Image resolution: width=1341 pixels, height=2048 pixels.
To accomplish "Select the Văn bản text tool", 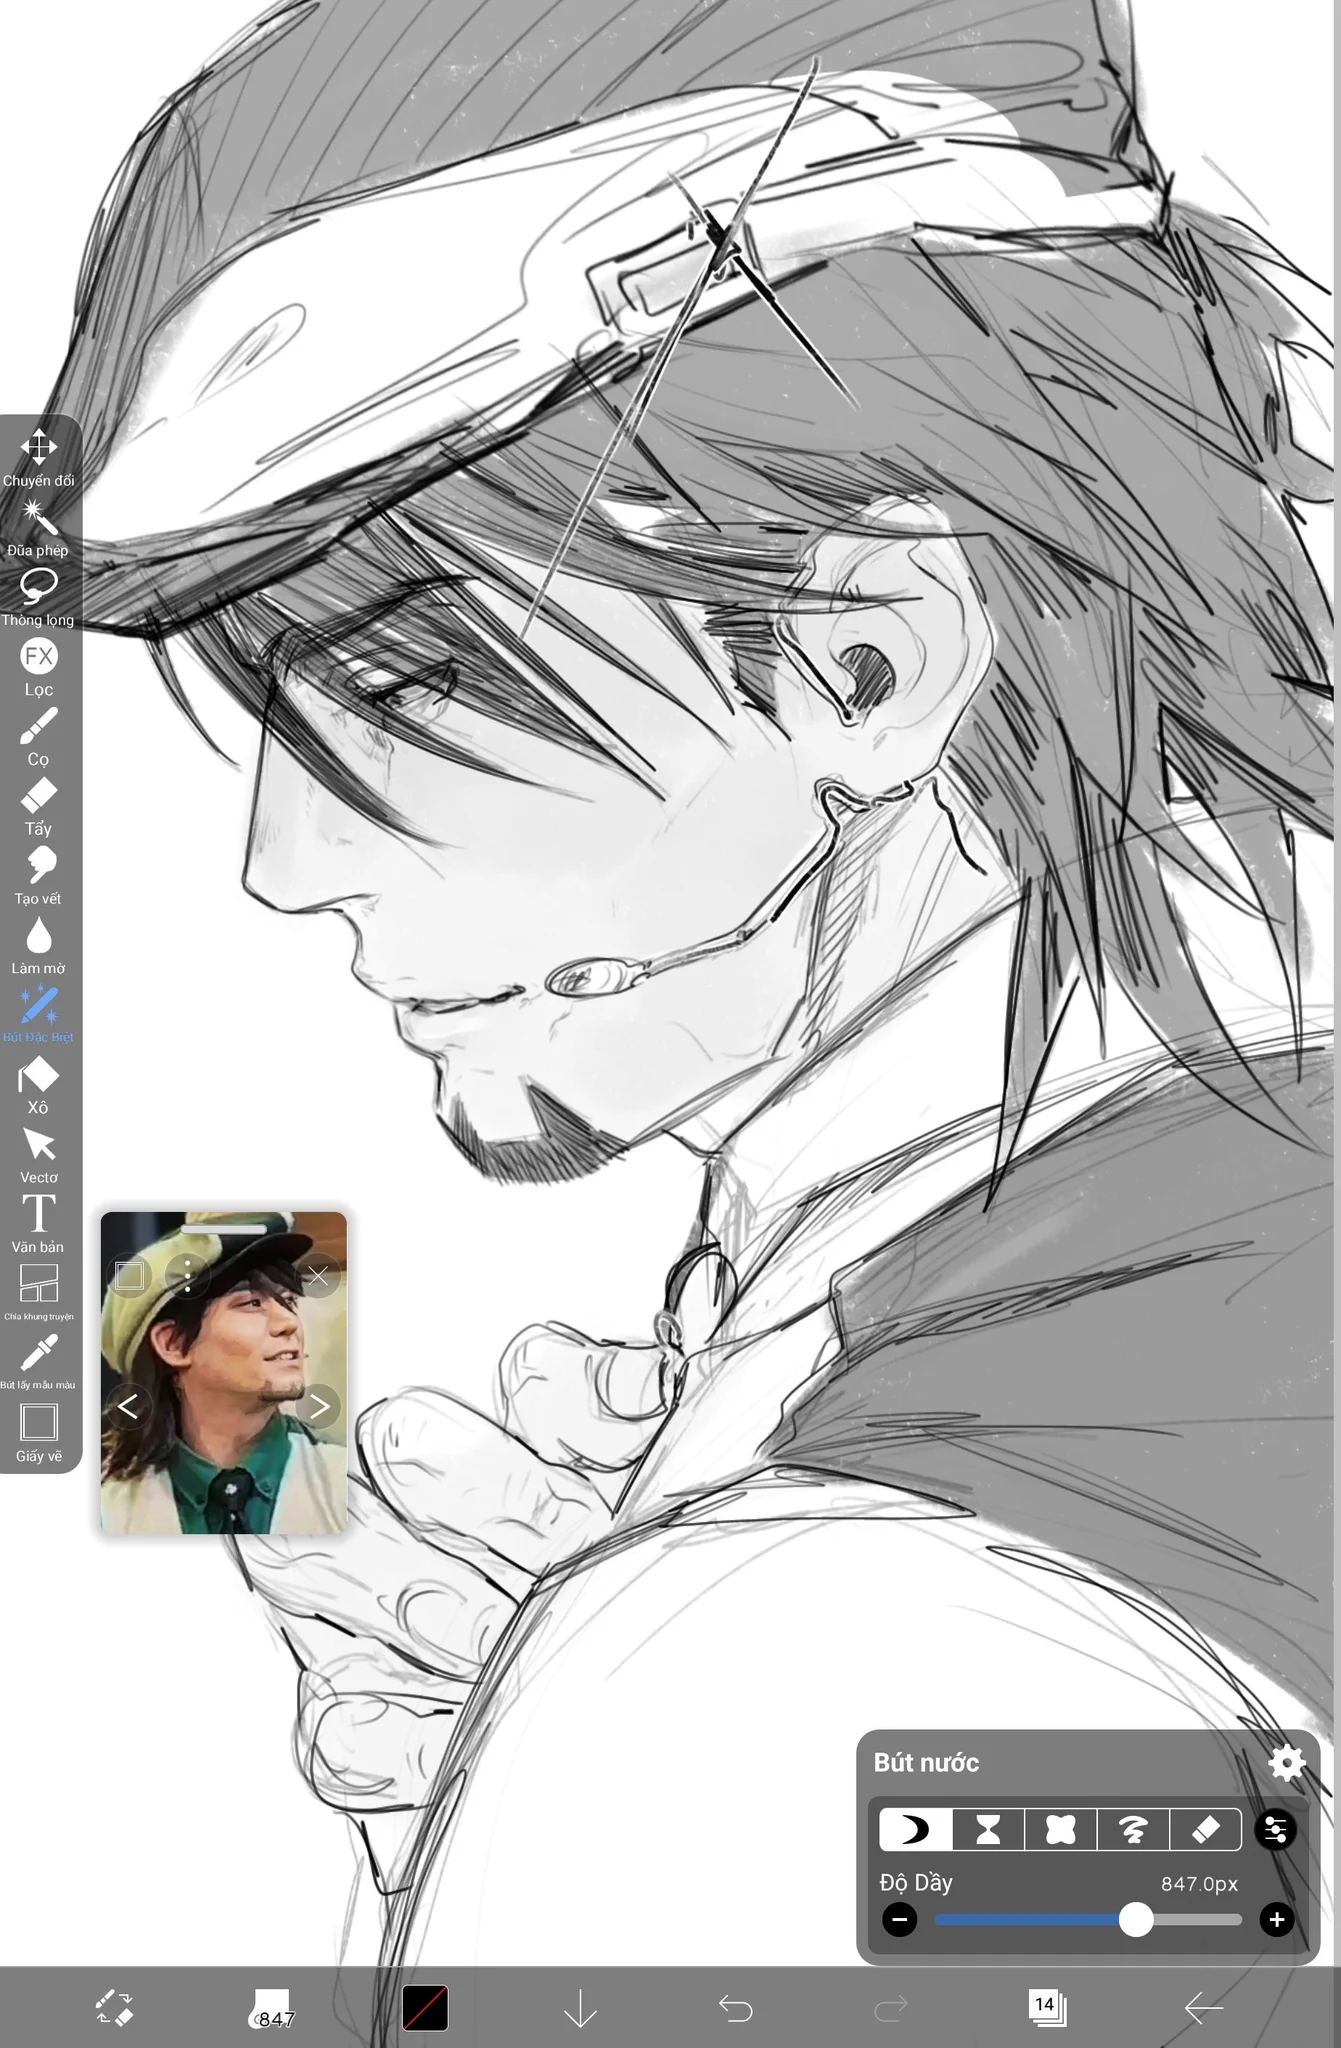I will (38, 1224).
